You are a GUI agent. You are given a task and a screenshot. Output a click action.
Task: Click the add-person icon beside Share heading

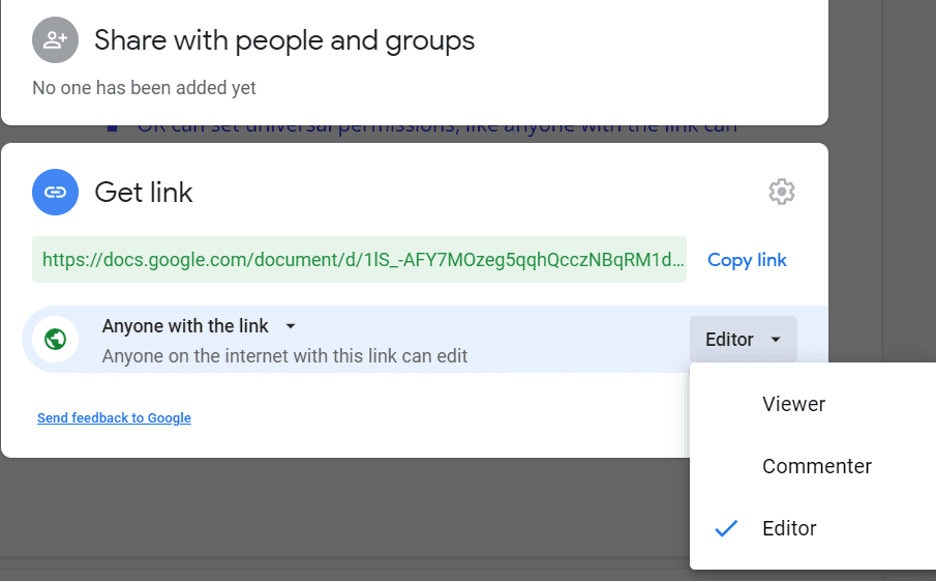point(55,40)
